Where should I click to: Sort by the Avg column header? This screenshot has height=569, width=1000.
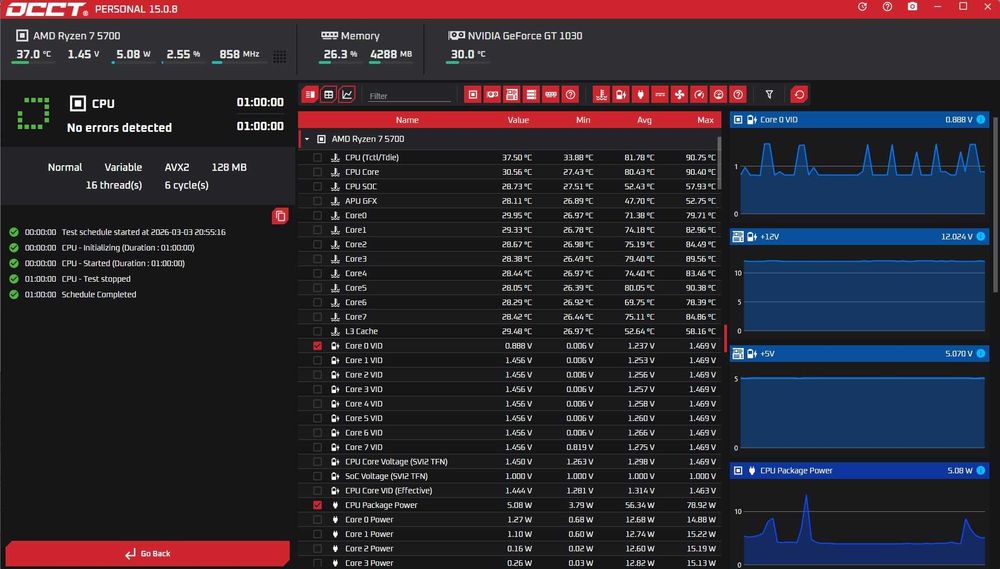(x=644, y=120)
